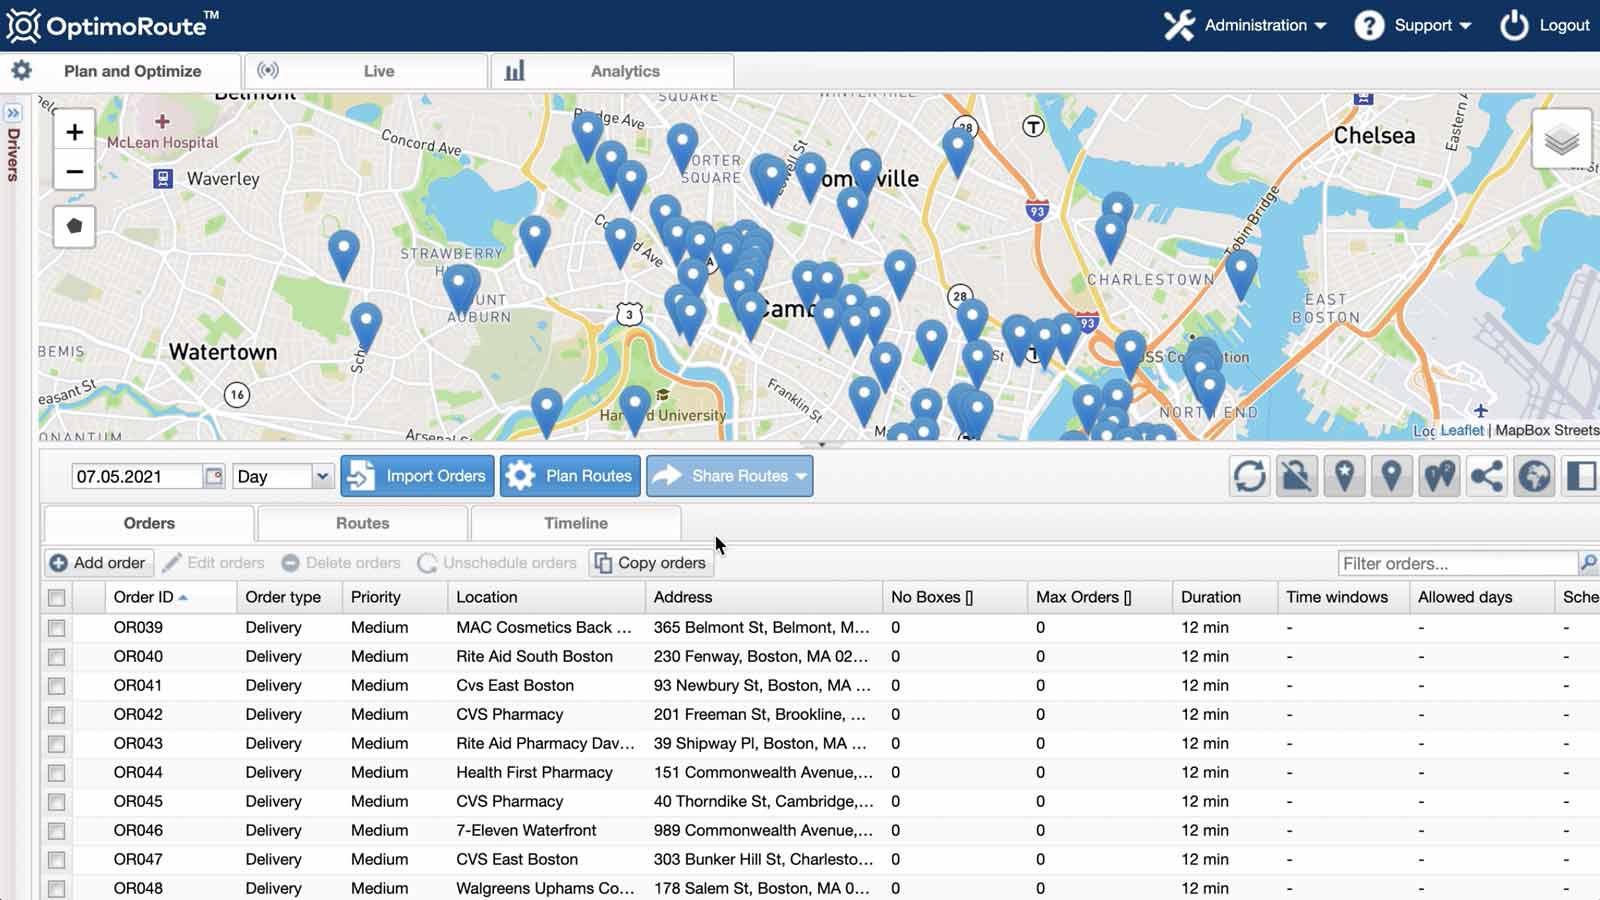Open the settings gear icon
The width and height of the screenshot is (1600, 900).
tap(21, 71)
